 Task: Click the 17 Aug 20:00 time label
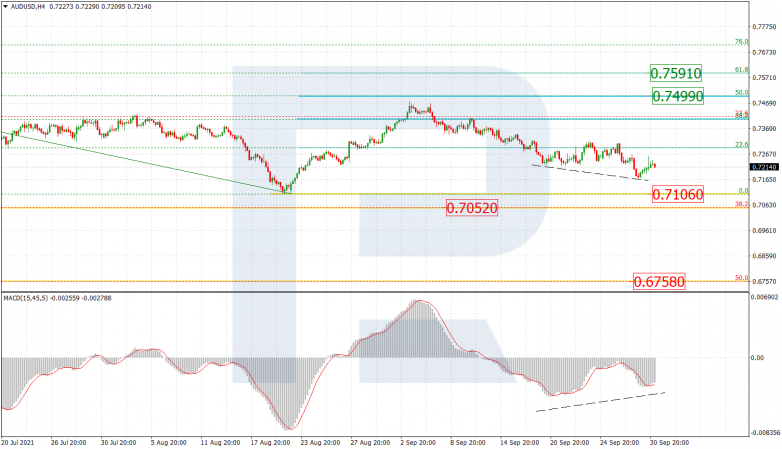[269, 443]
